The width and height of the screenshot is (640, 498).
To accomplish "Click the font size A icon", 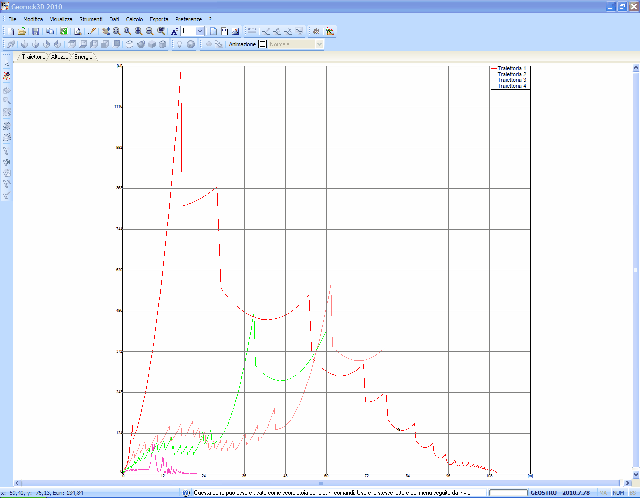I will click(174, 31).
